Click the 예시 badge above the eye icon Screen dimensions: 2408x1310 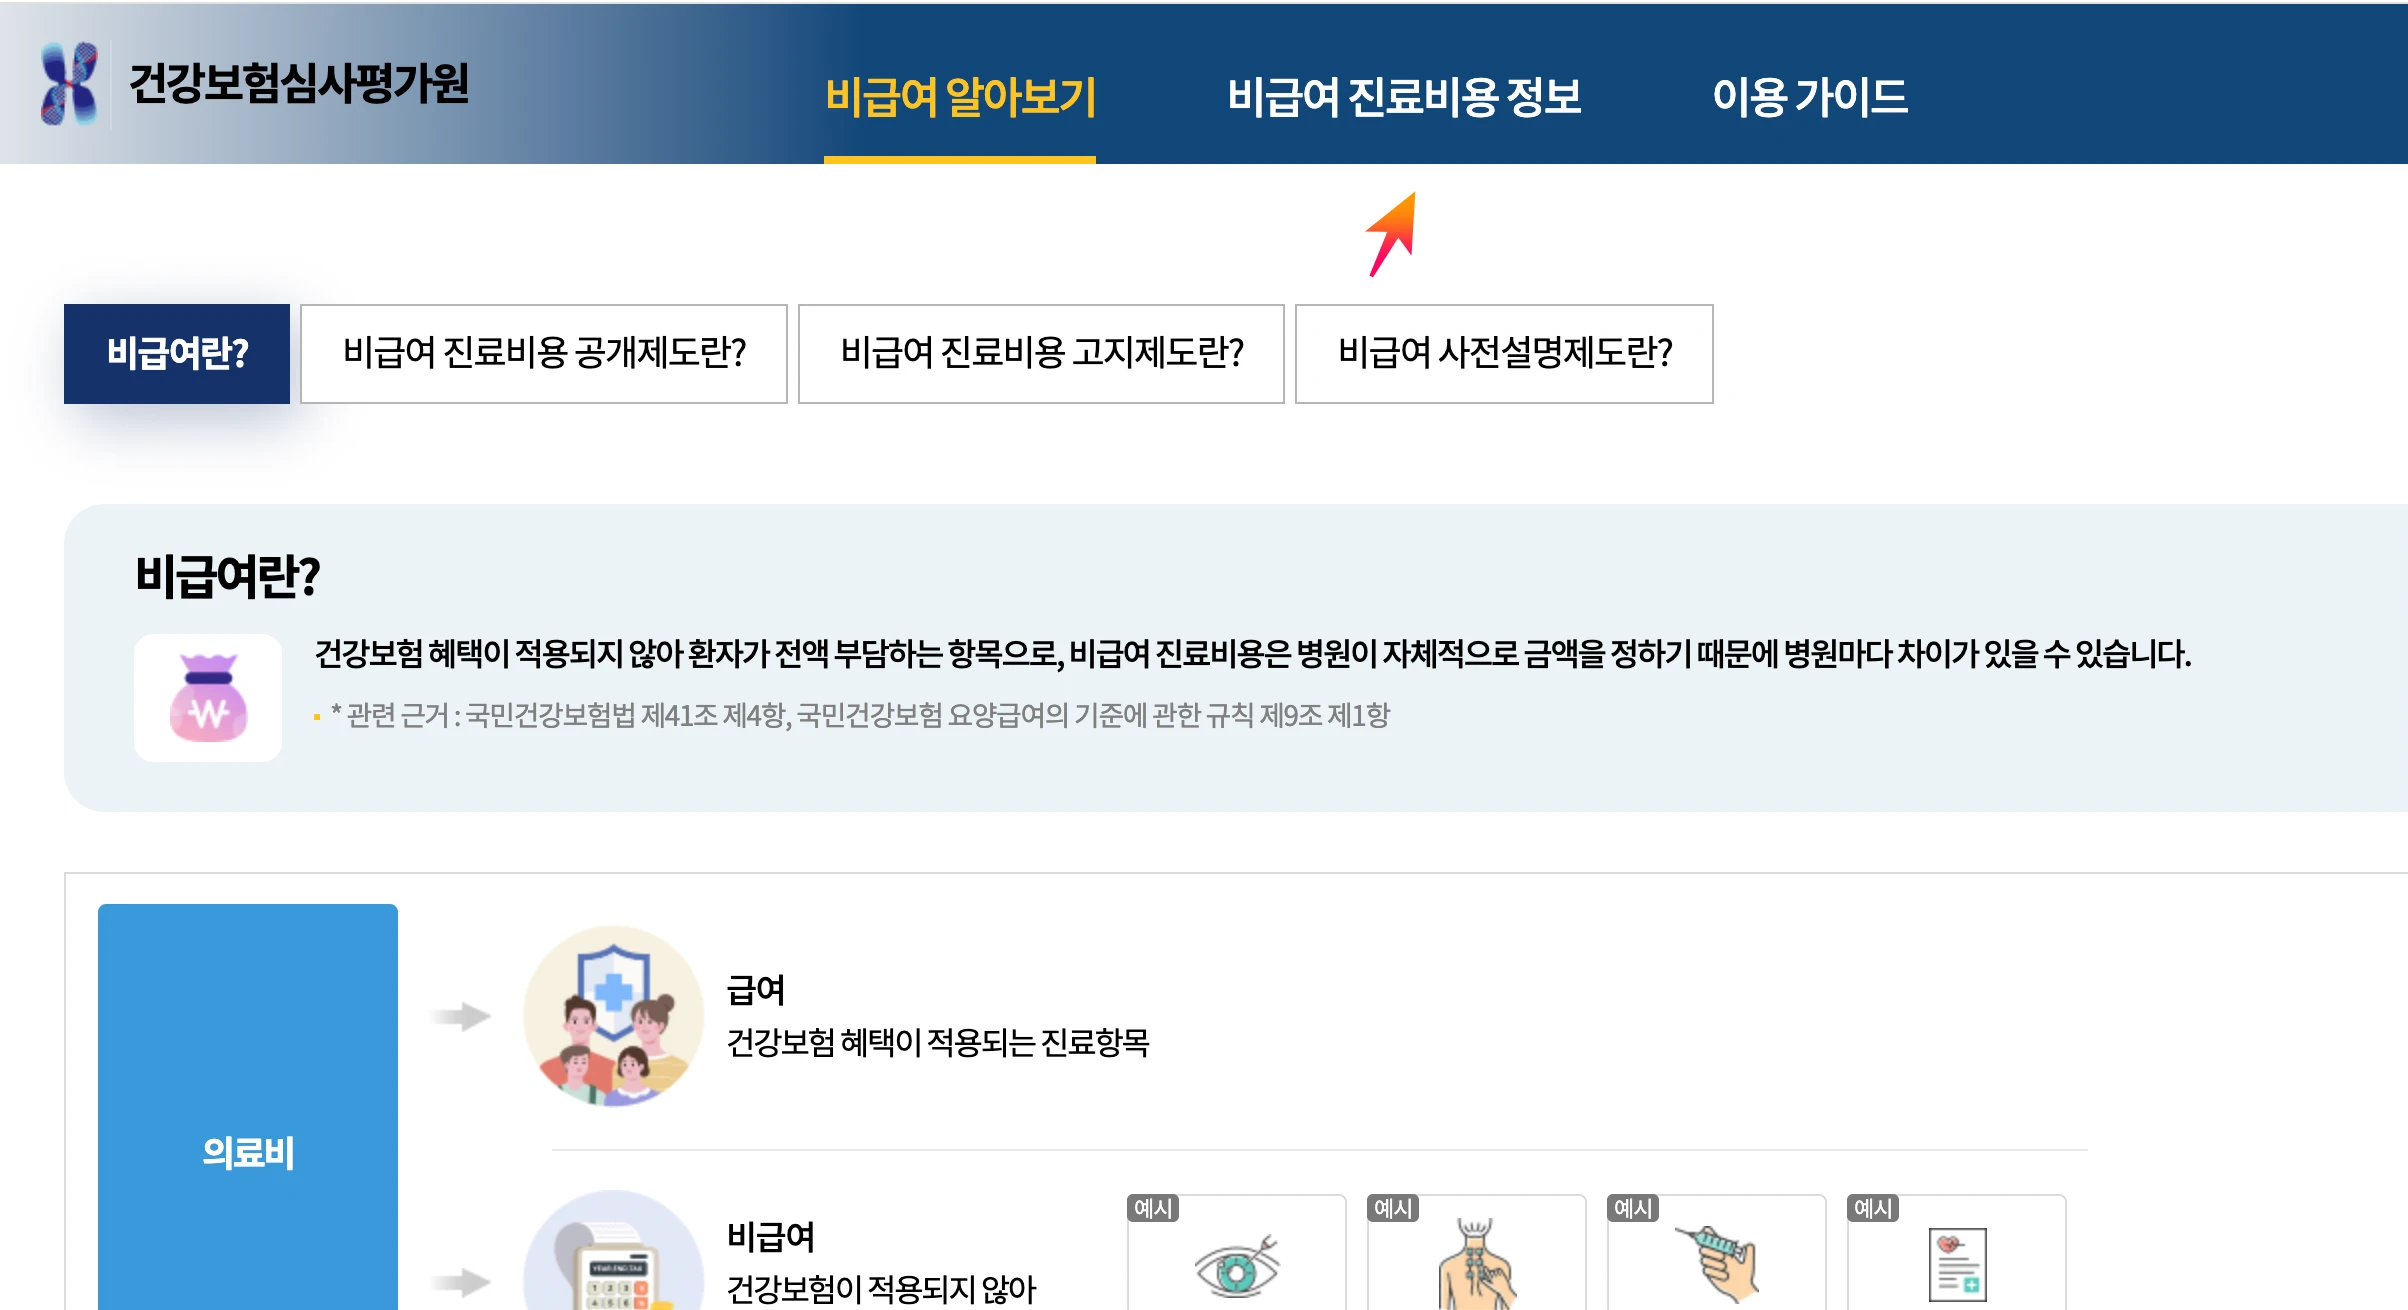(x=1155, y=1208)
